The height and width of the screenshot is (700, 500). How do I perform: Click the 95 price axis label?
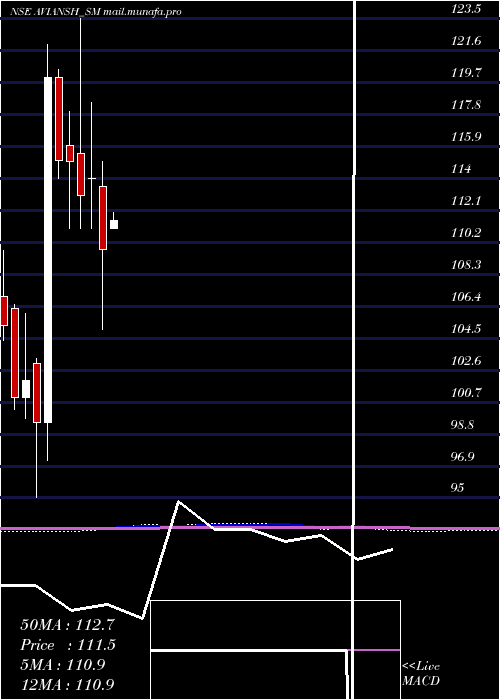click(458, 488)
